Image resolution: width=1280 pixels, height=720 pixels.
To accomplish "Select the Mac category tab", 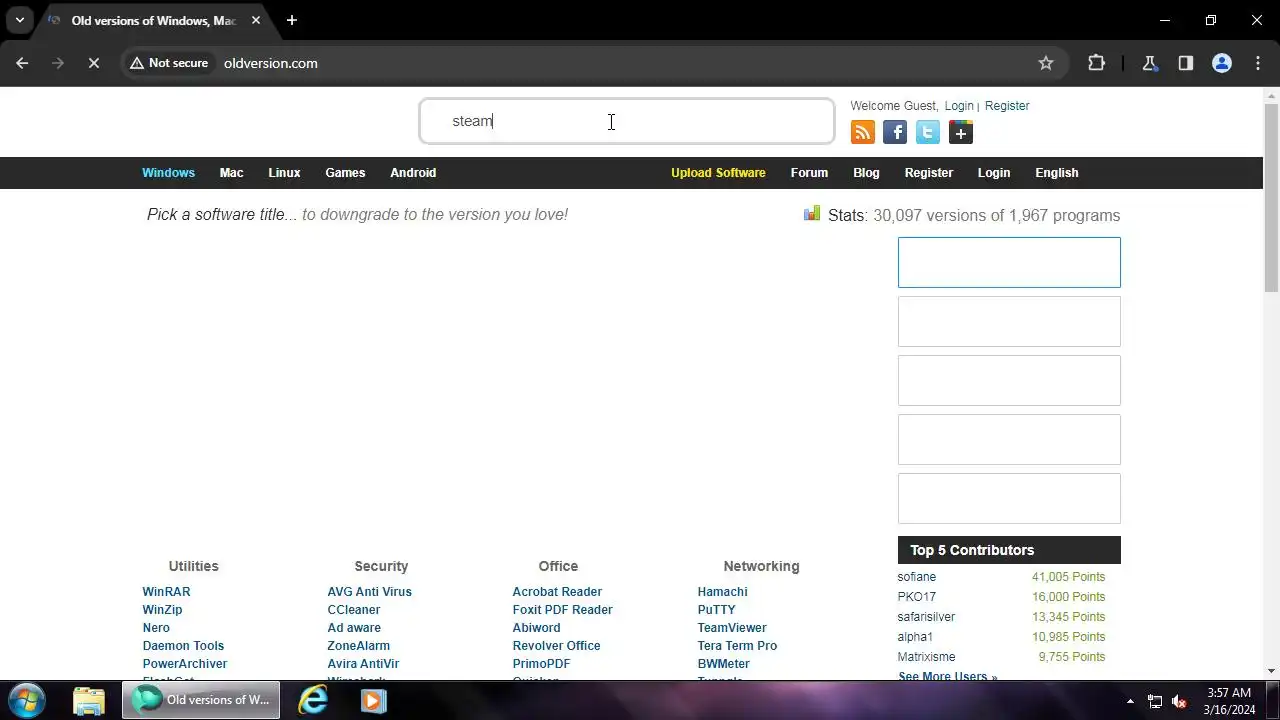I will click(231, 173).
